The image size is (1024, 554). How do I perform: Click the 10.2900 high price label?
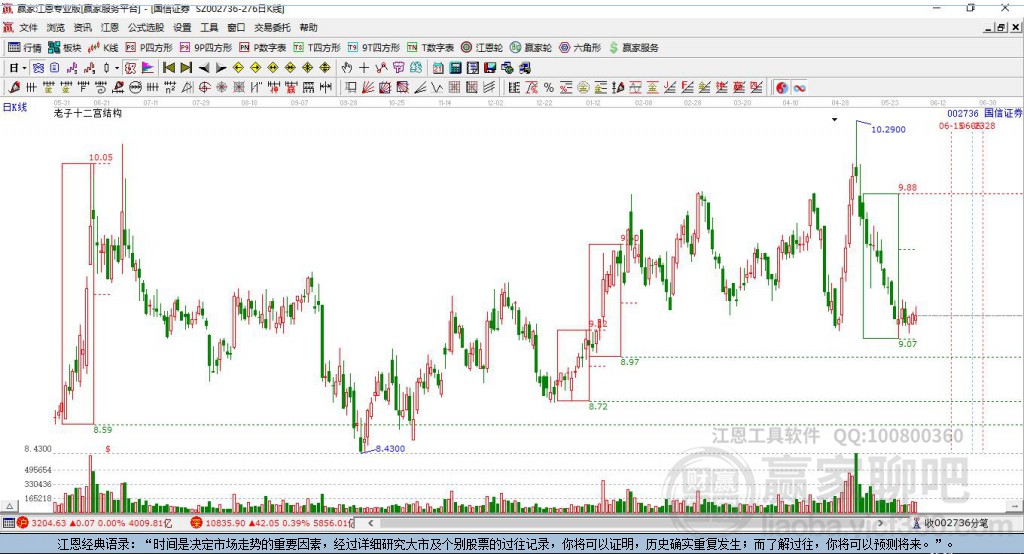click(888, 129)
